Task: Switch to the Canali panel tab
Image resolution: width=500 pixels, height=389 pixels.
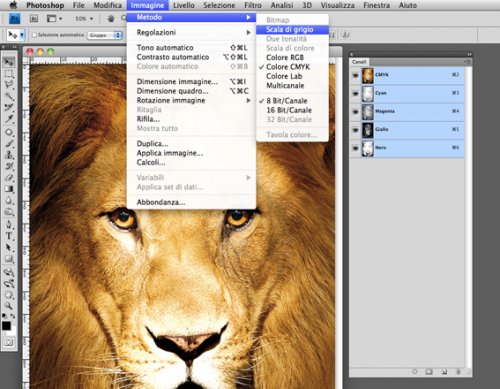Action: (359, 62)
